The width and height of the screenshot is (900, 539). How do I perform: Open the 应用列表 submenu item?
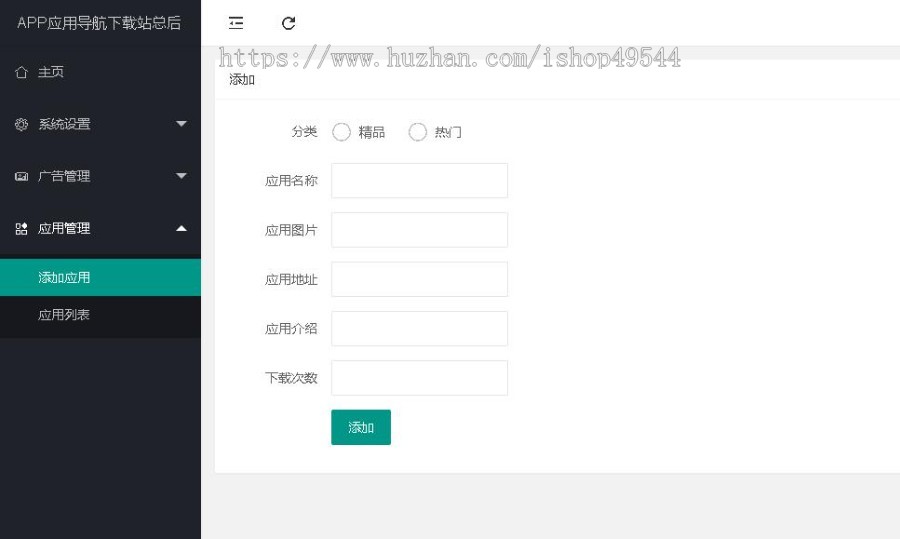(100, 315)
